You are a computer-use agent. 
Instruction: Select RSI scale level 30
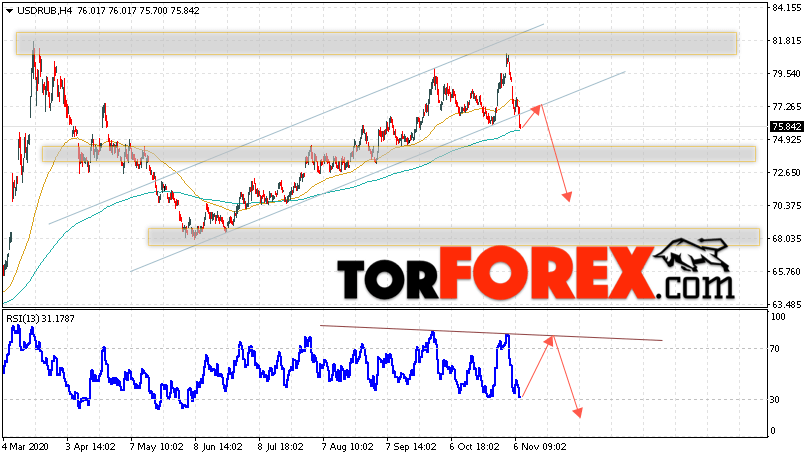775,400
